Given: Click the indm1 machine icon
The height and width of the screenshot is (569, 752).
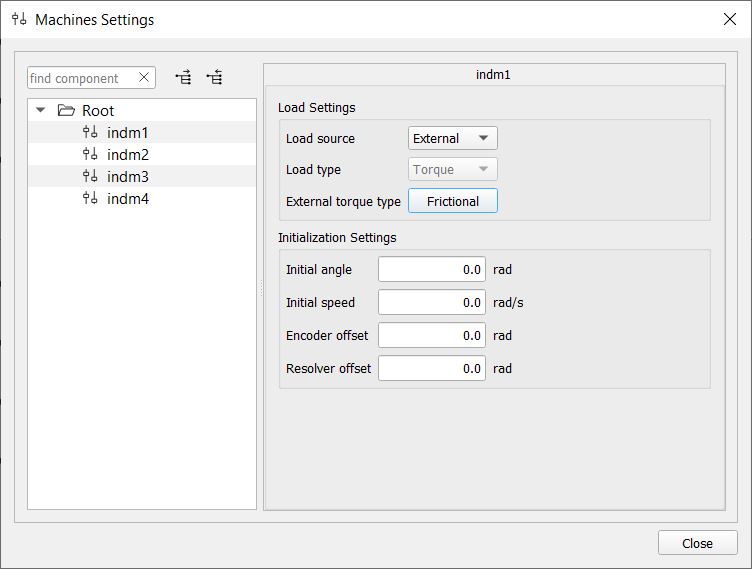Looking at the screenshot, I should pos(90,133).
